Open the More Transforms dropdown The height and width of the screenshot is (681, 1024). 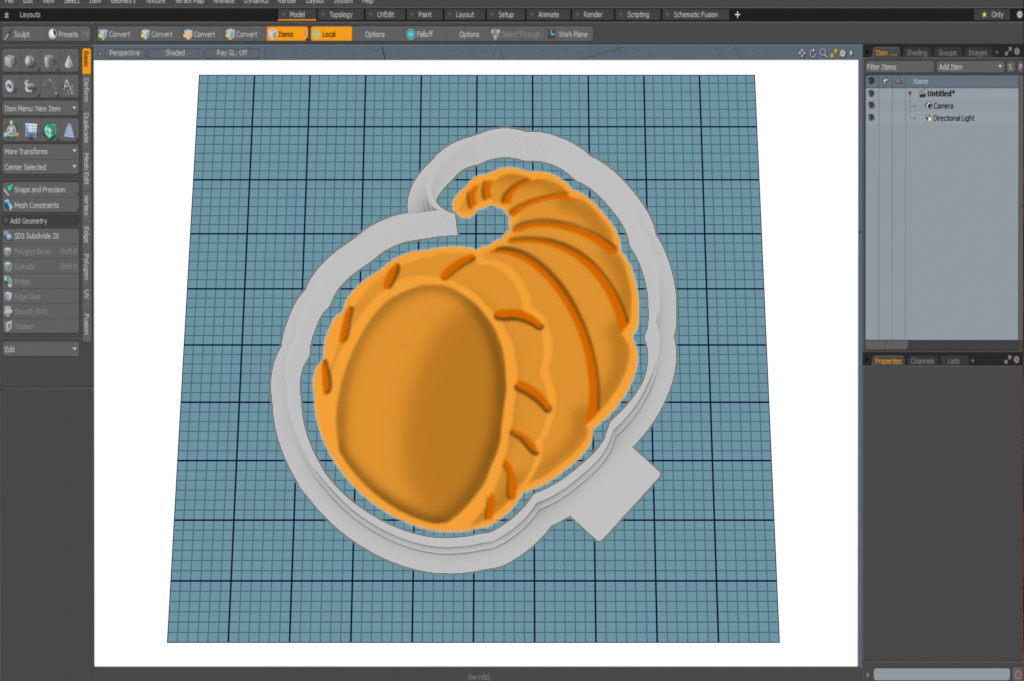pos(40,151)
